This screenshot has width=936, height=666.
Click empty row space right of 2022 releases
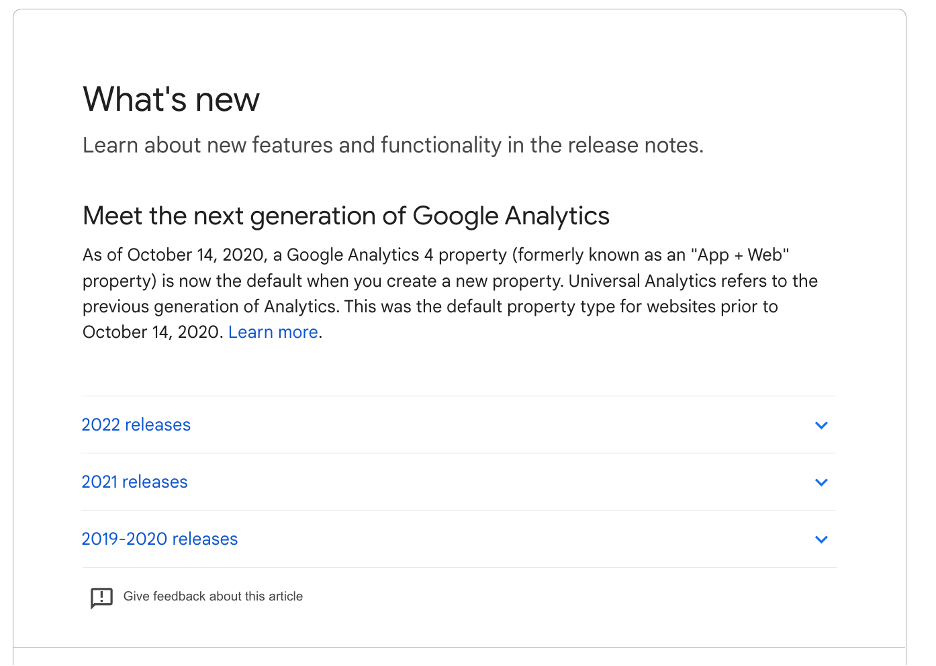point(501,425)
